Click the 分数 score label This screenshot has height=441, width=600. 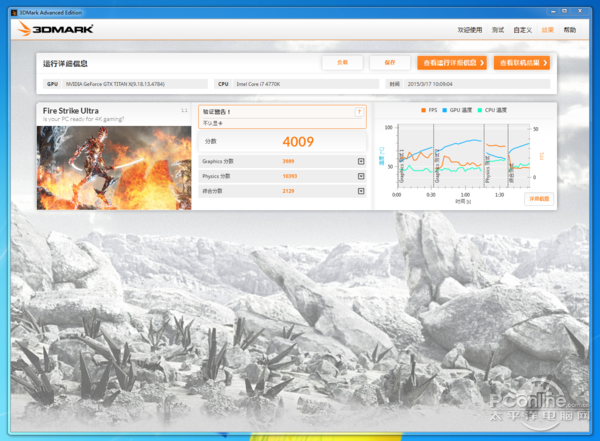[210, 142]
